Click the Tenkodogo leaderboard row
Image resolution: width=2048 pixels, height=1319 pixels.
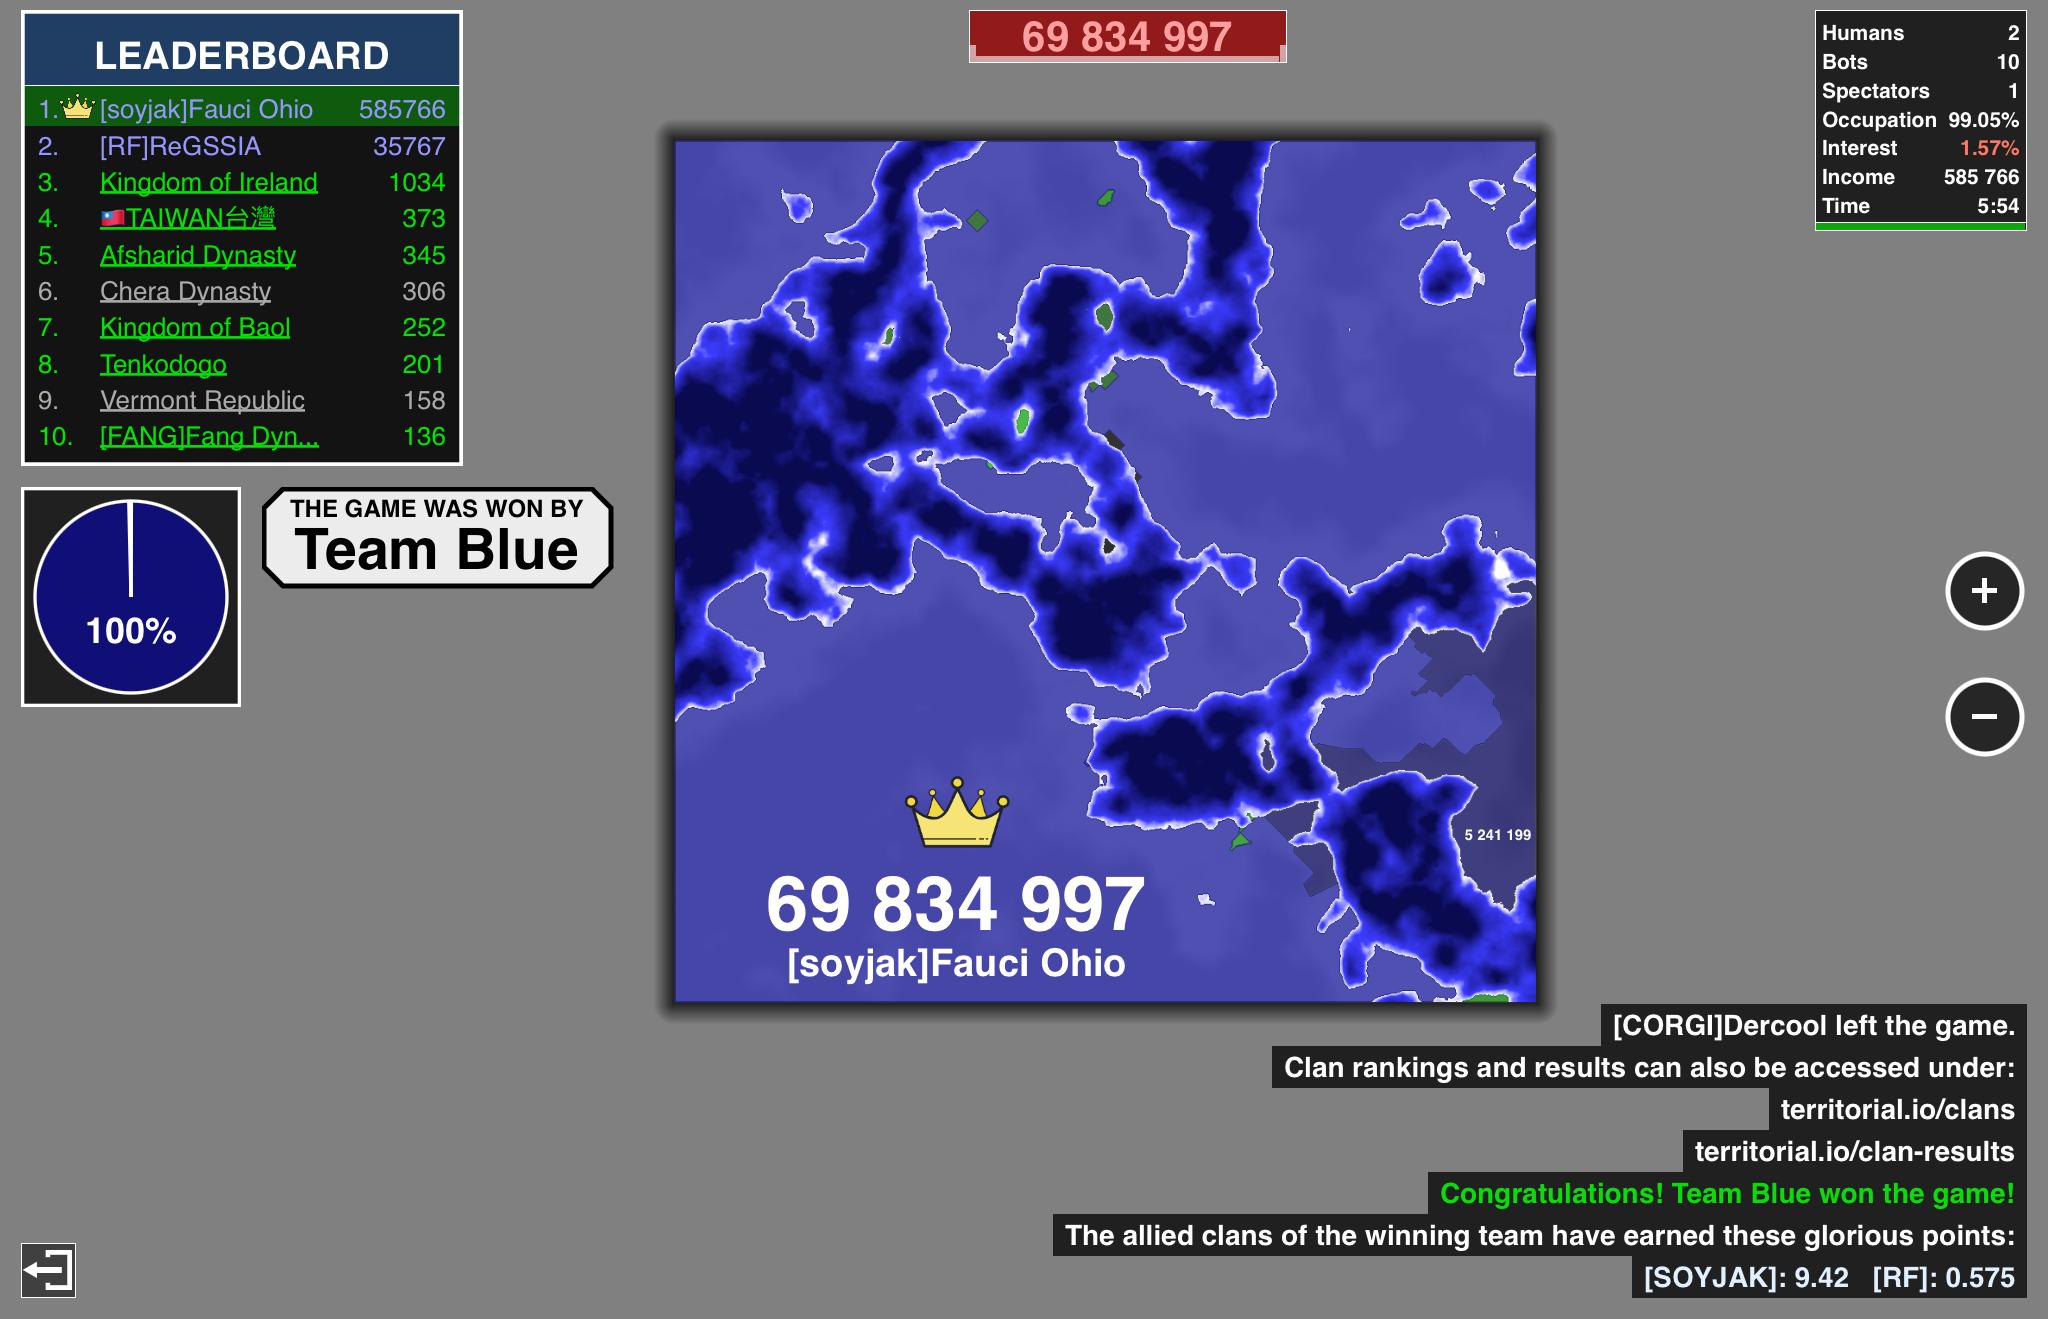coord(163,364)
